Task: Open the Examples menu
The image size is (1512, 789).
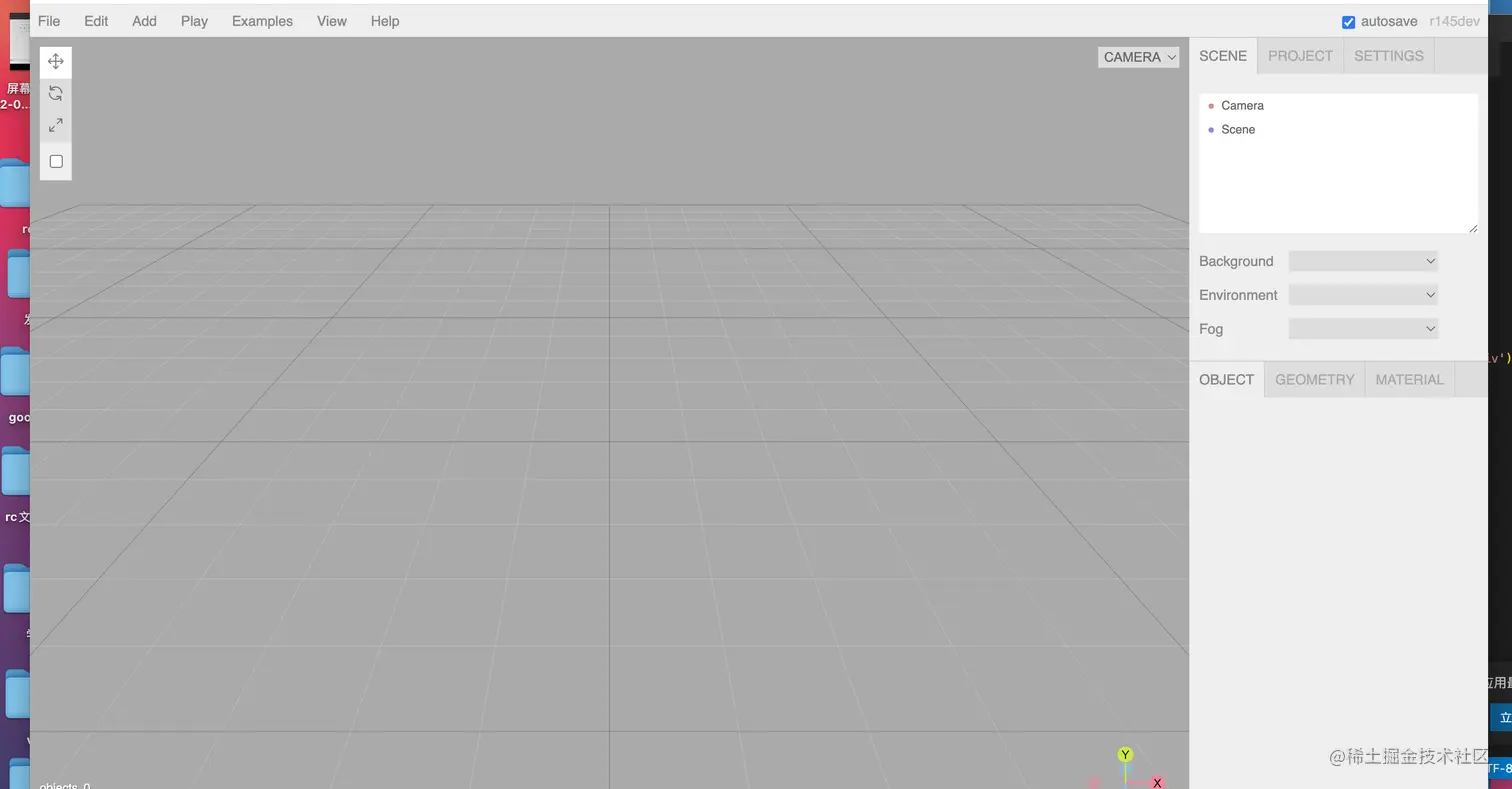Action: pos(262,21)
